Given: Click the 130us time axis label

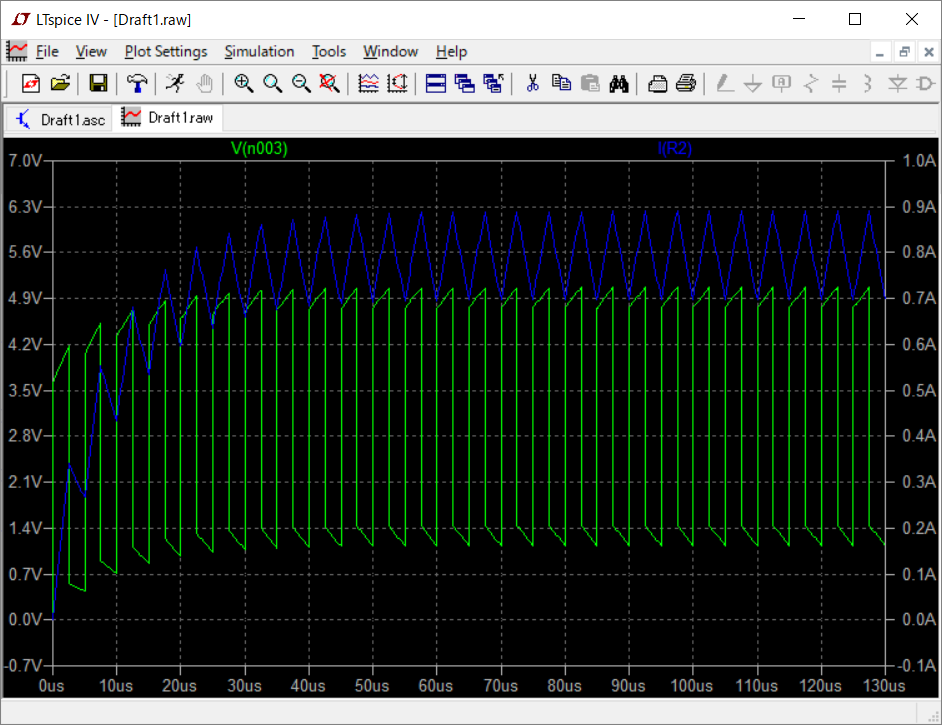Looking at the screenshot, I should click(884, 686).
